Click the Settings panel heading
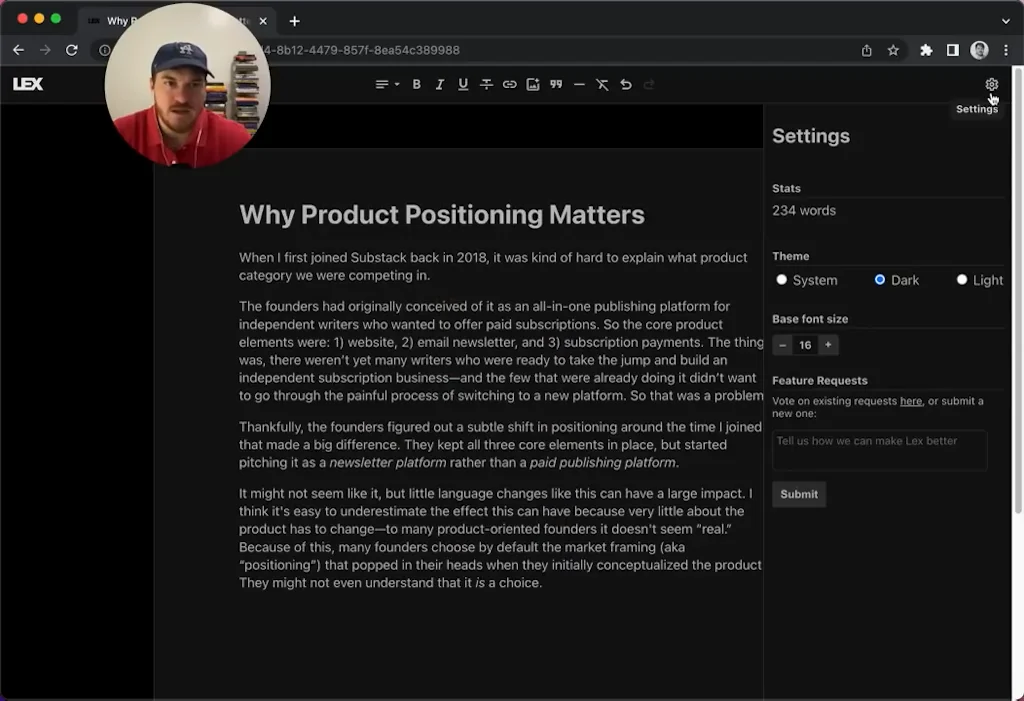Image resolution: width=1024 pixels, height=701 pixels. pyautogui.click(x=811, y=136)
